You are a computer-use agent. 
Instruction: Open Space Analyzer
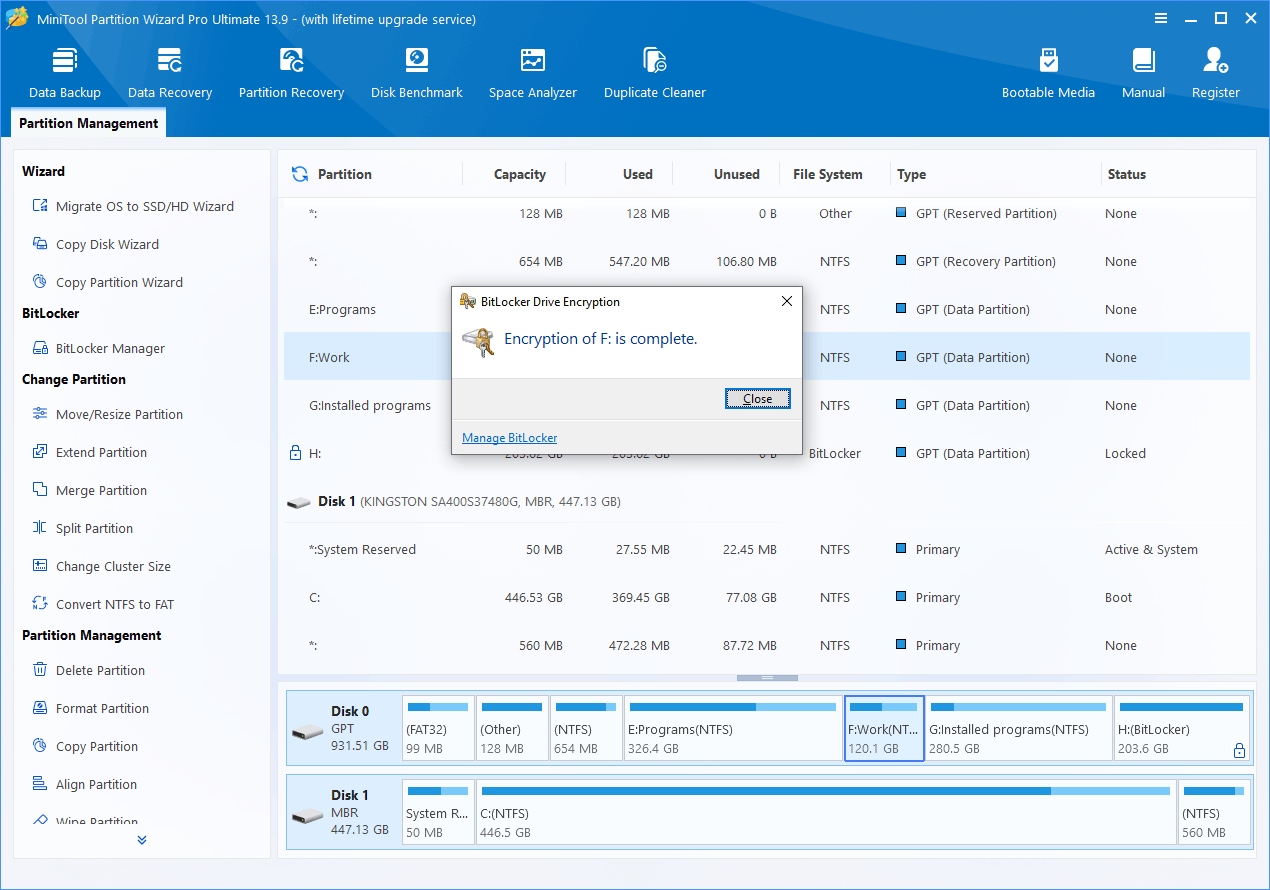click(533, 73)
